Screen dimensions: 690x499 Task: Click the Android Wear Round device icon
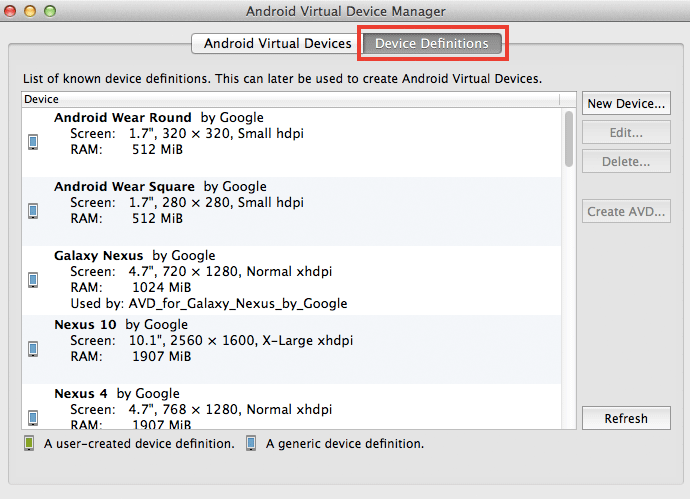coord(33,142)
